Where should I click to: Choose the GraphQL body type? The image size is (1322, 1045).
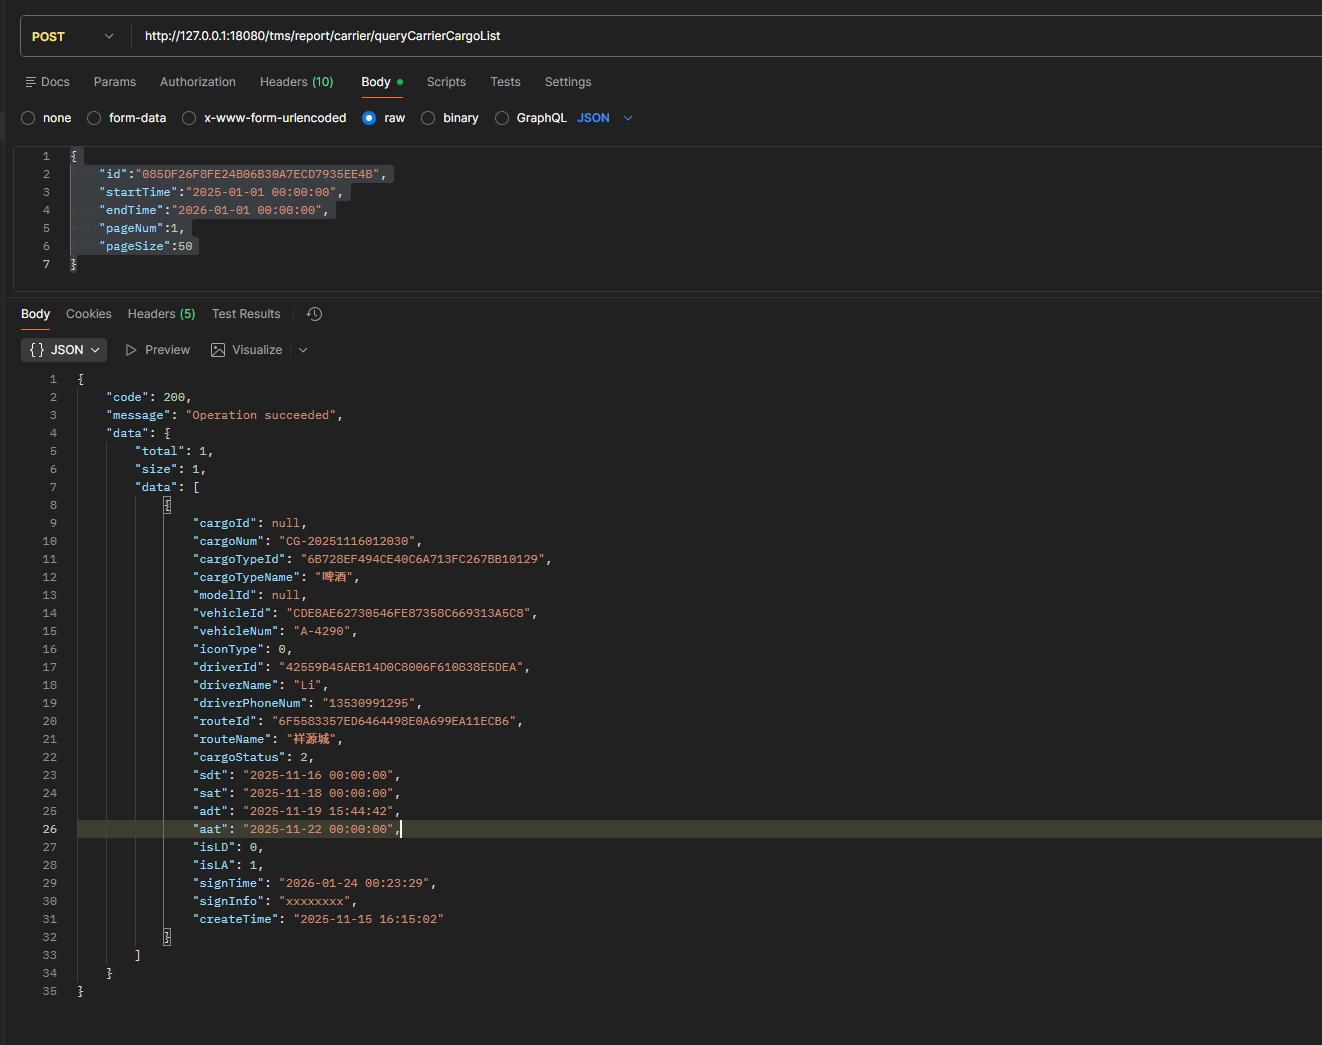click(x=502, y=118)
